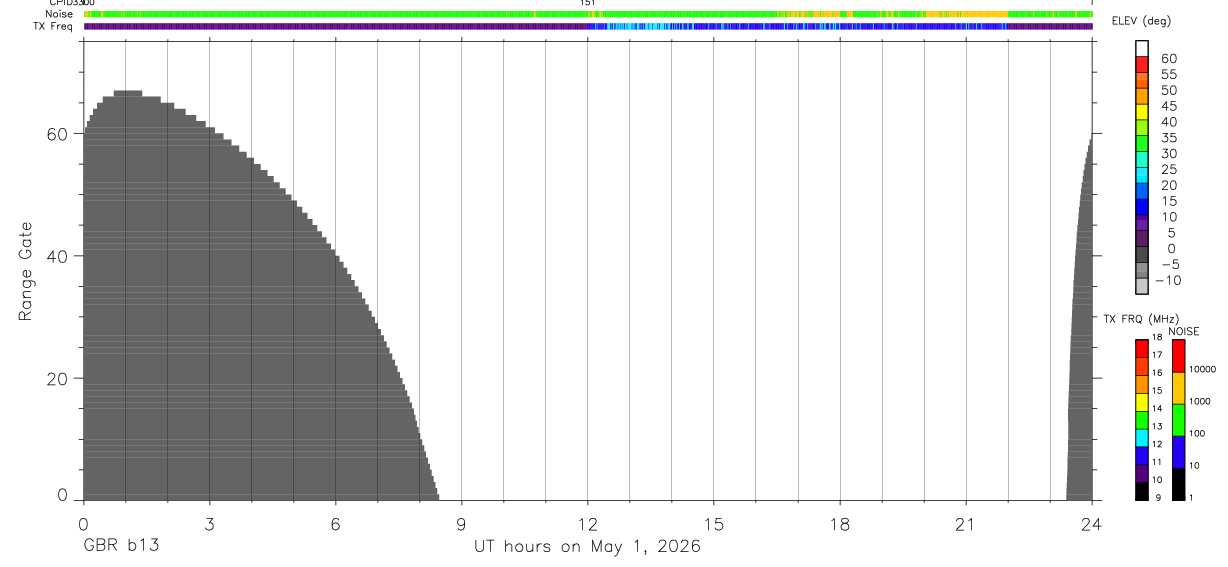Click the x-axis tick label '6'

tap(335, 524)
